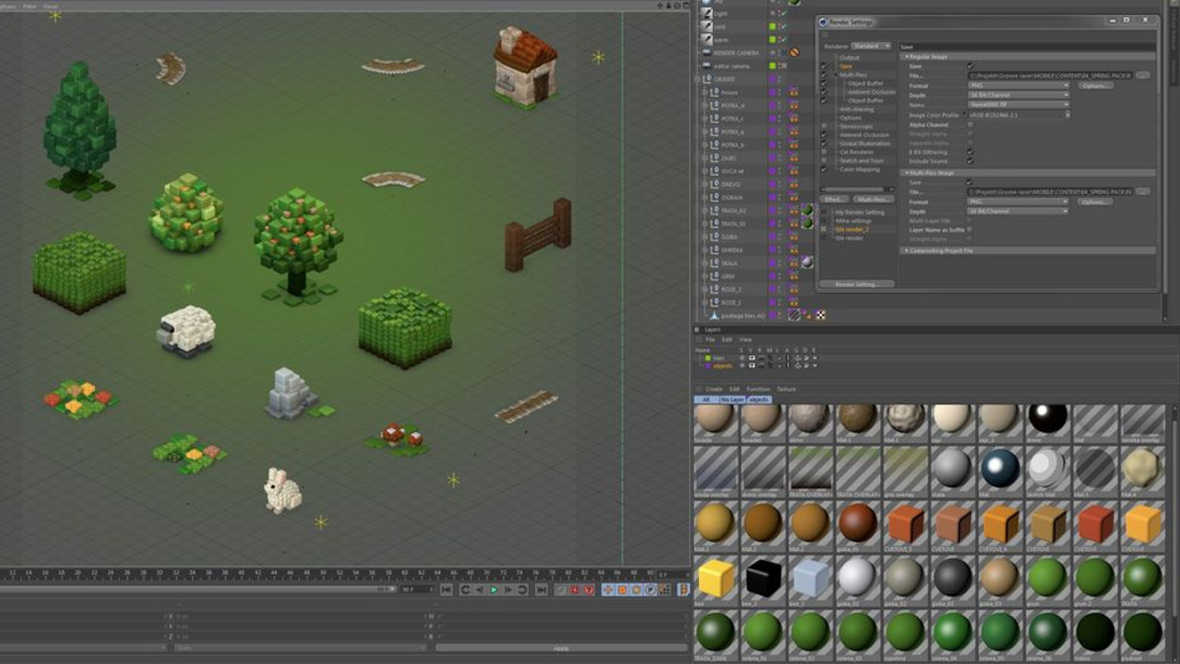Play the animation forward
This screenshot has width=1180, height=664.
click(x=494, y=590)
